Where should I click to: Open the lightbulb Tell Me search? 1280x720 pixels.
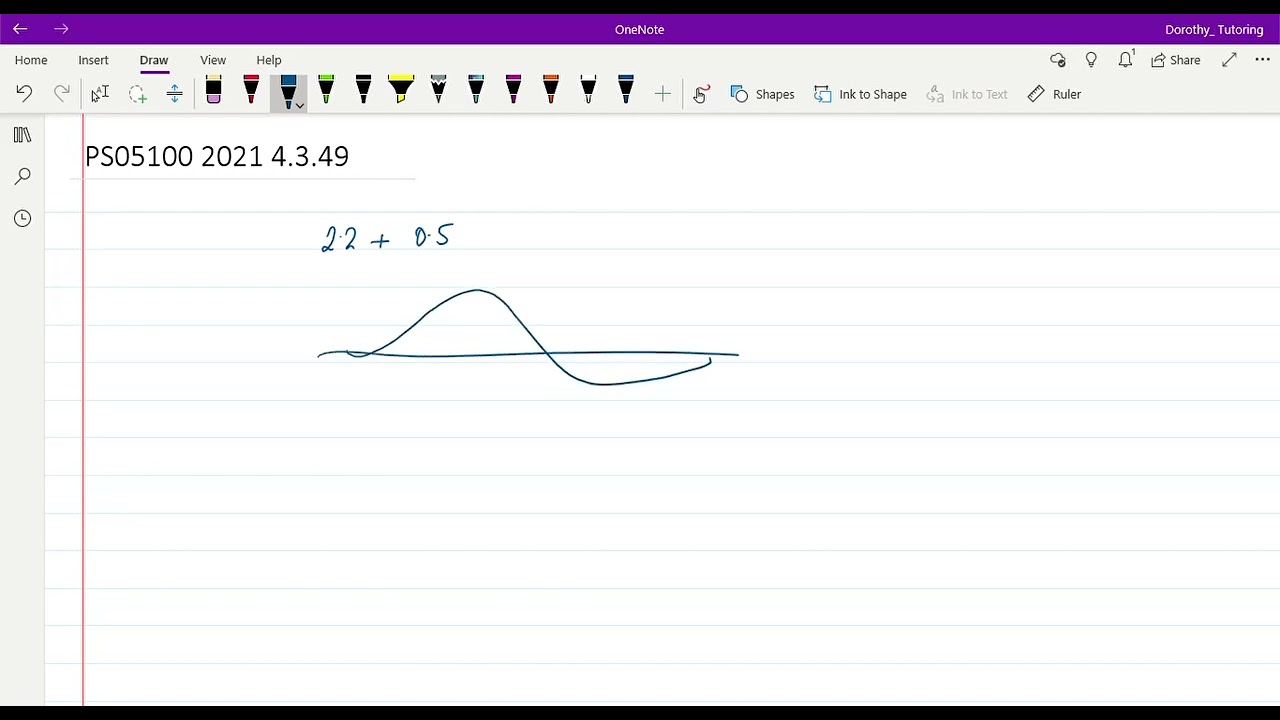click(1091, 60)
